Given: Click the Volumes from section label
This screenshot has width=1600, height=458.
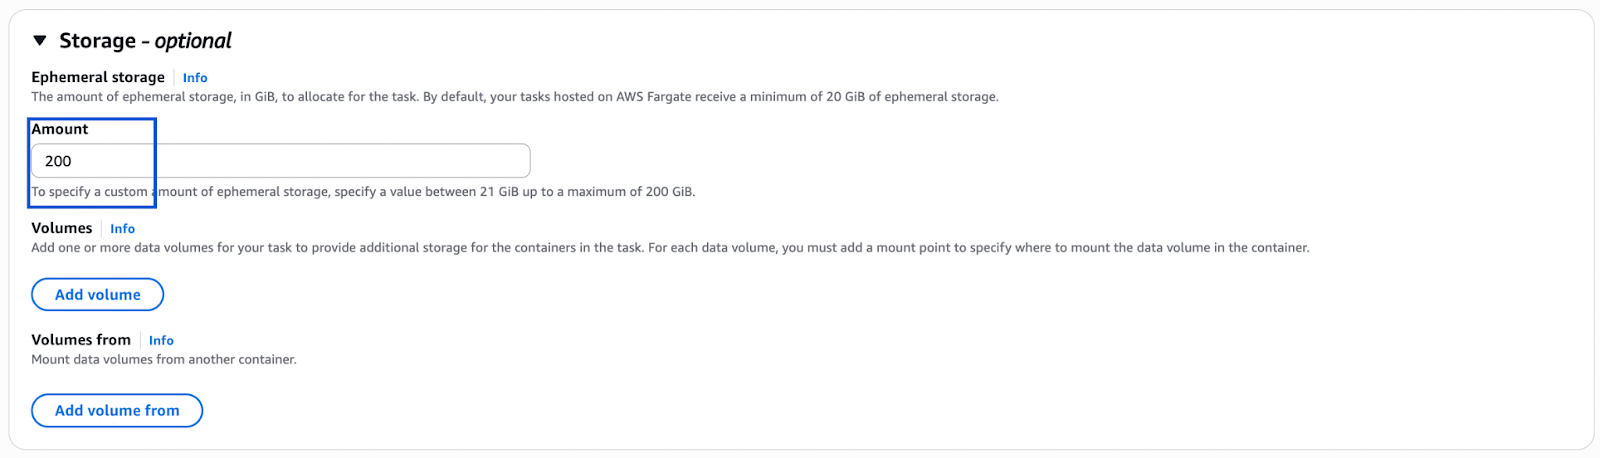Looking at the screenshot, I should click(x=81, y=340).
